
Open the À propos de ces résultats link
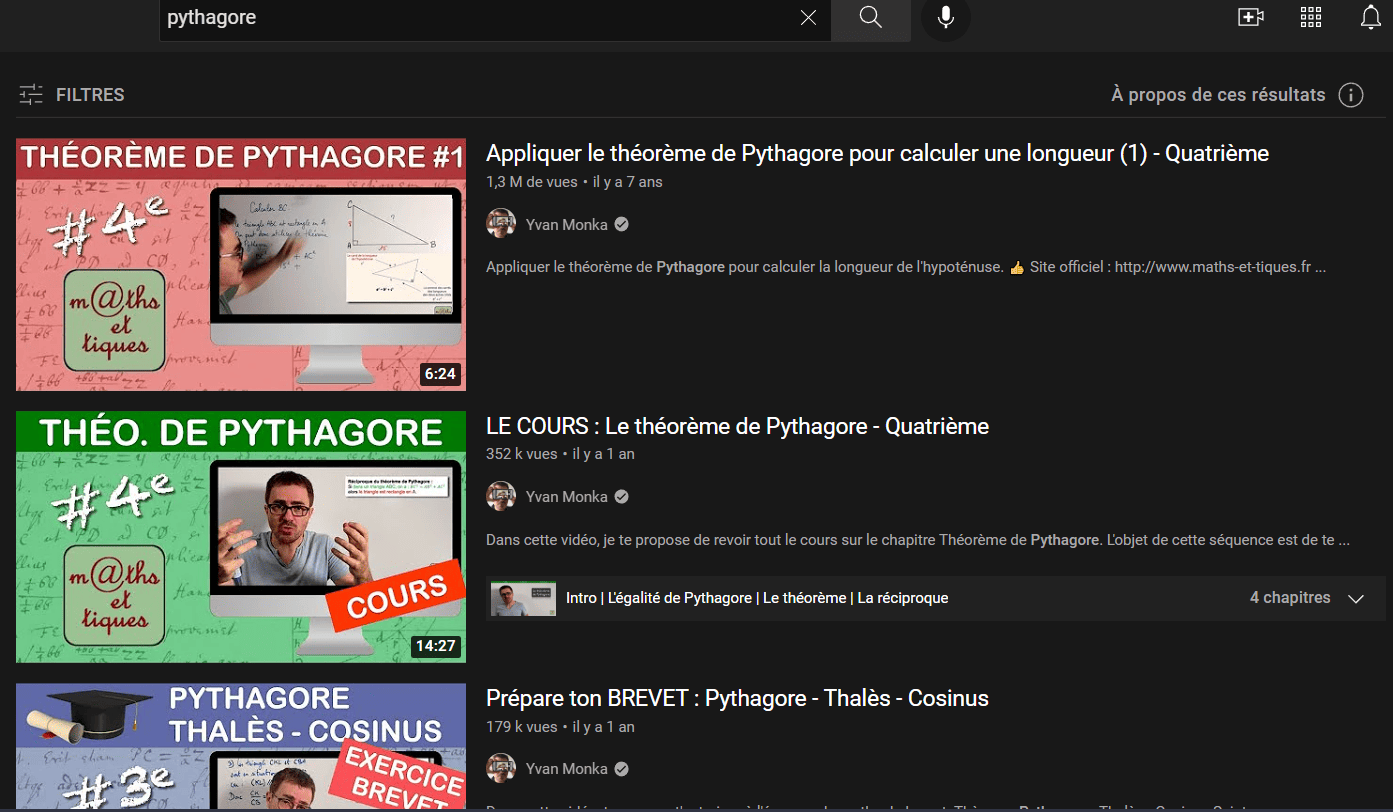pos(1218,95)
